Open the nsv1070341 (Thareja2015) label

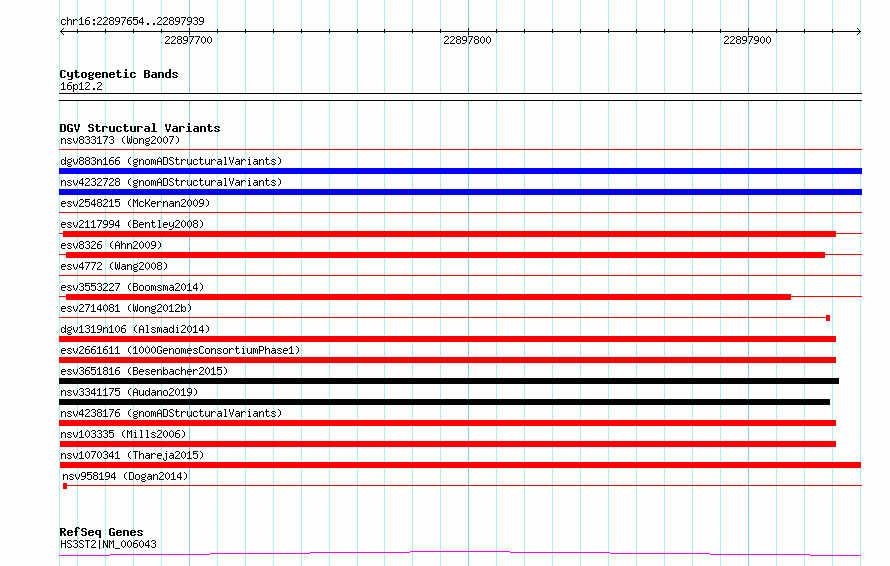click(132, 455)
